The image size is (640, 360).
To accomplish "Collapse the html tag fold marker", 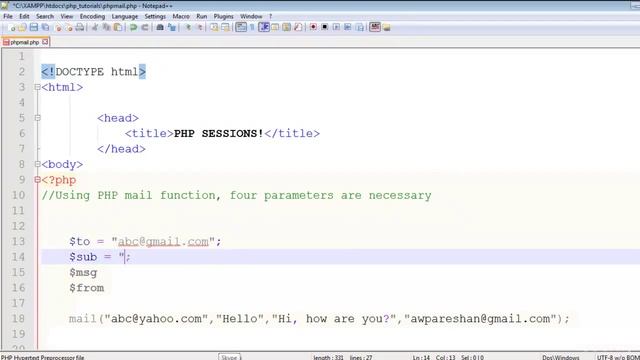I will pos(38,87).
